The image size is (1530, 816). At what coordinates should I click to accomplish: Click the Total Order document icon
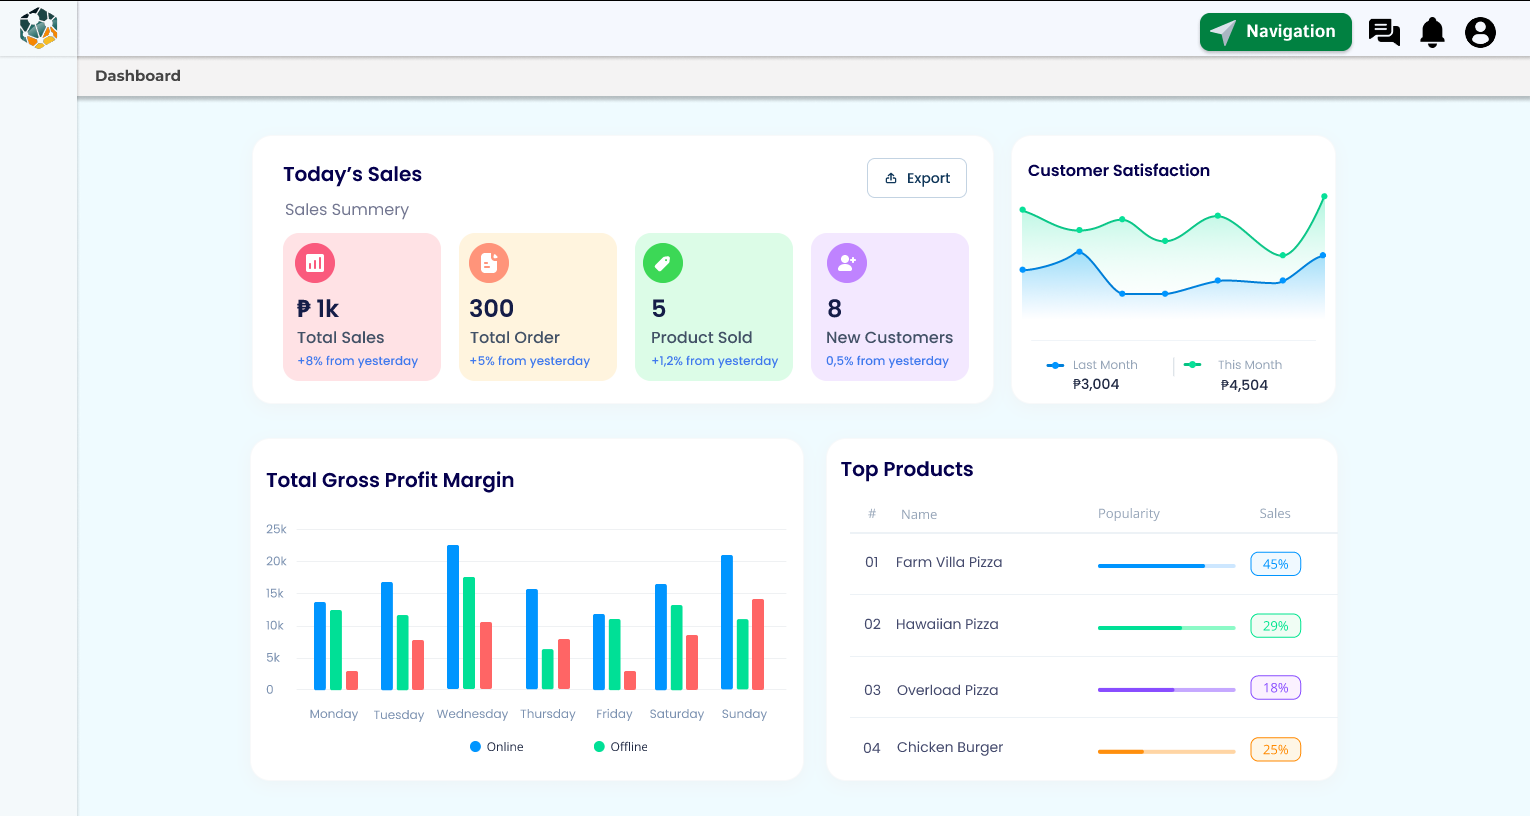[x=489, y=263]
